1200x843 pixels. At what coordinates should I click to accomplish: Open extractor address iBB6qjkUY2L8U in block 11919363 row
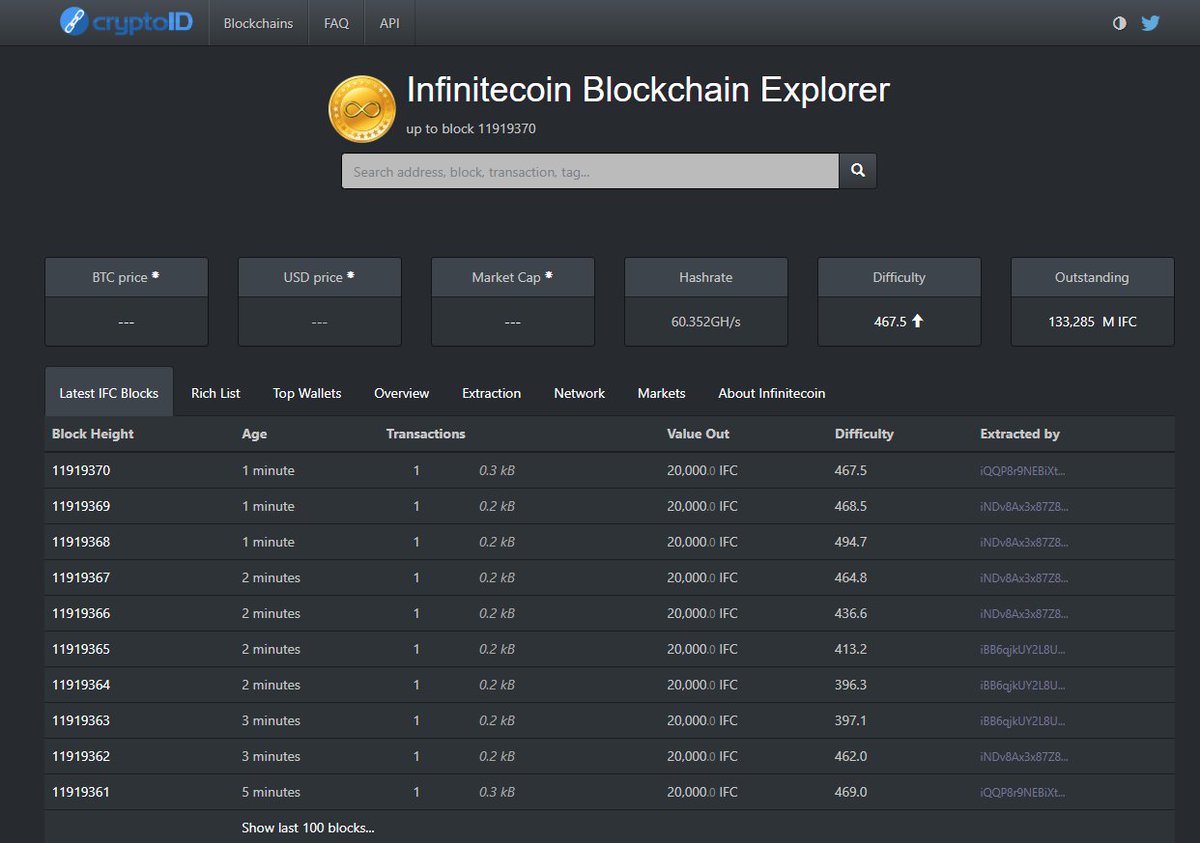[1023, 721]
